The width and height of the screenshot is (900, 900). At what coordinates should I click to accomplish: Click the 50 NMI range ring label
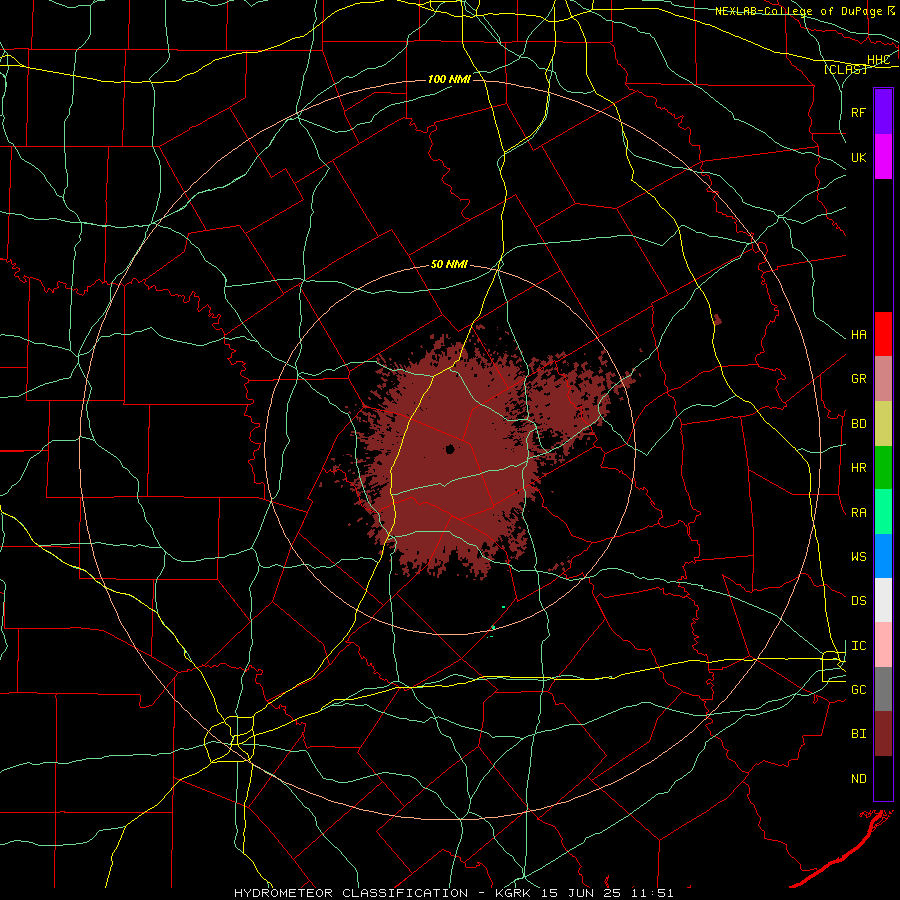tap(449, 264)
